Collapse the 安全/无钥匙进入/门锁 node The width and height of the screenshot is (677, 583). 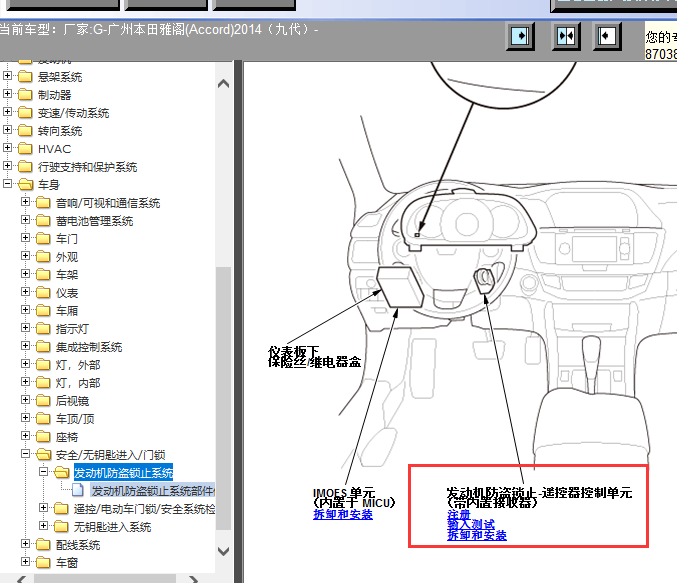click(25, 454)
